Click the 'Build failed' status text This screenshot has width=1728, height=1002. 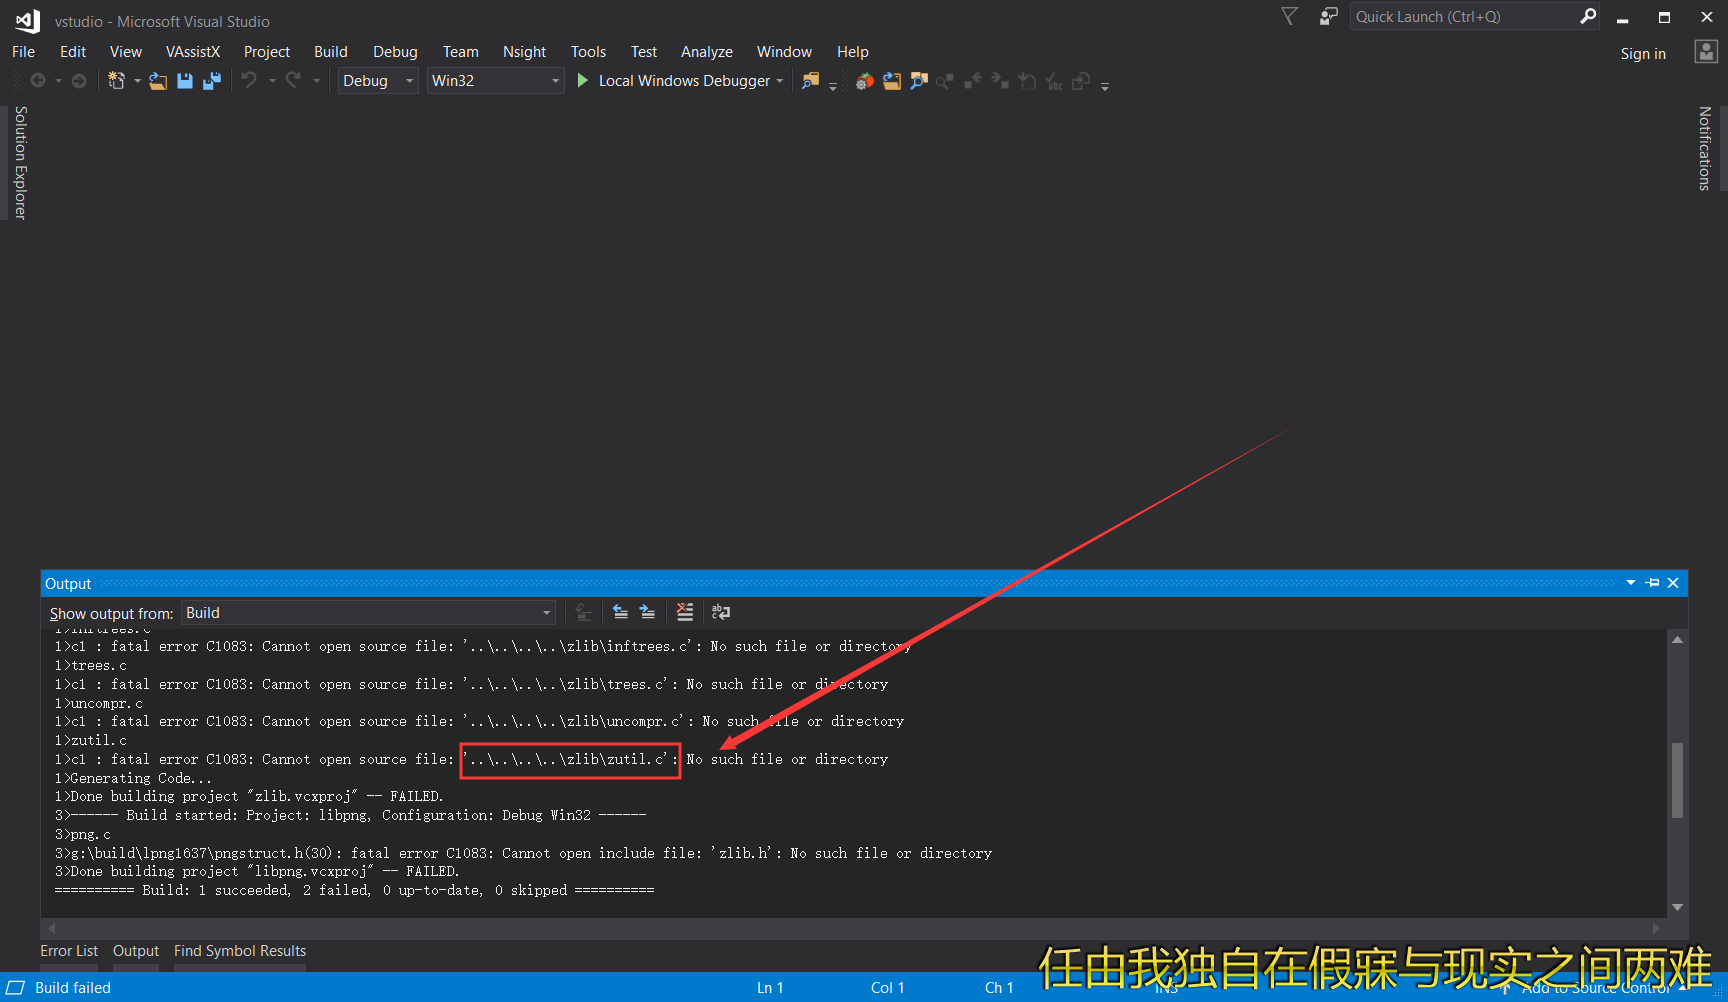coord(73,988)
